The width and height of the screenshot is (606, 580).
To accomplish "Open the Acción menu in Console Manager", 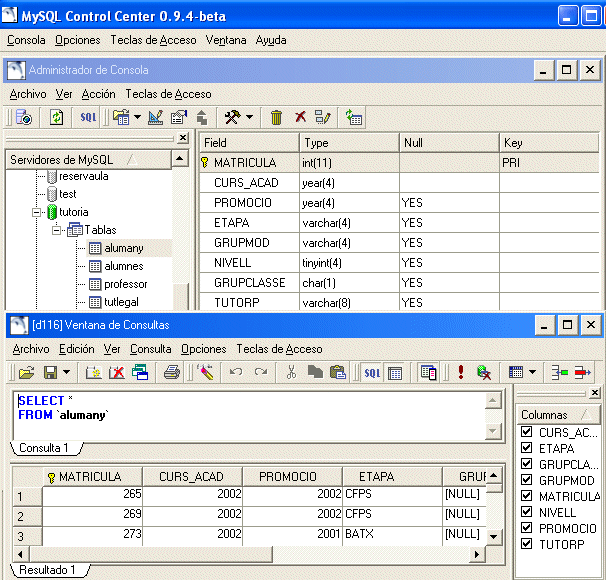I will (98, 94).
